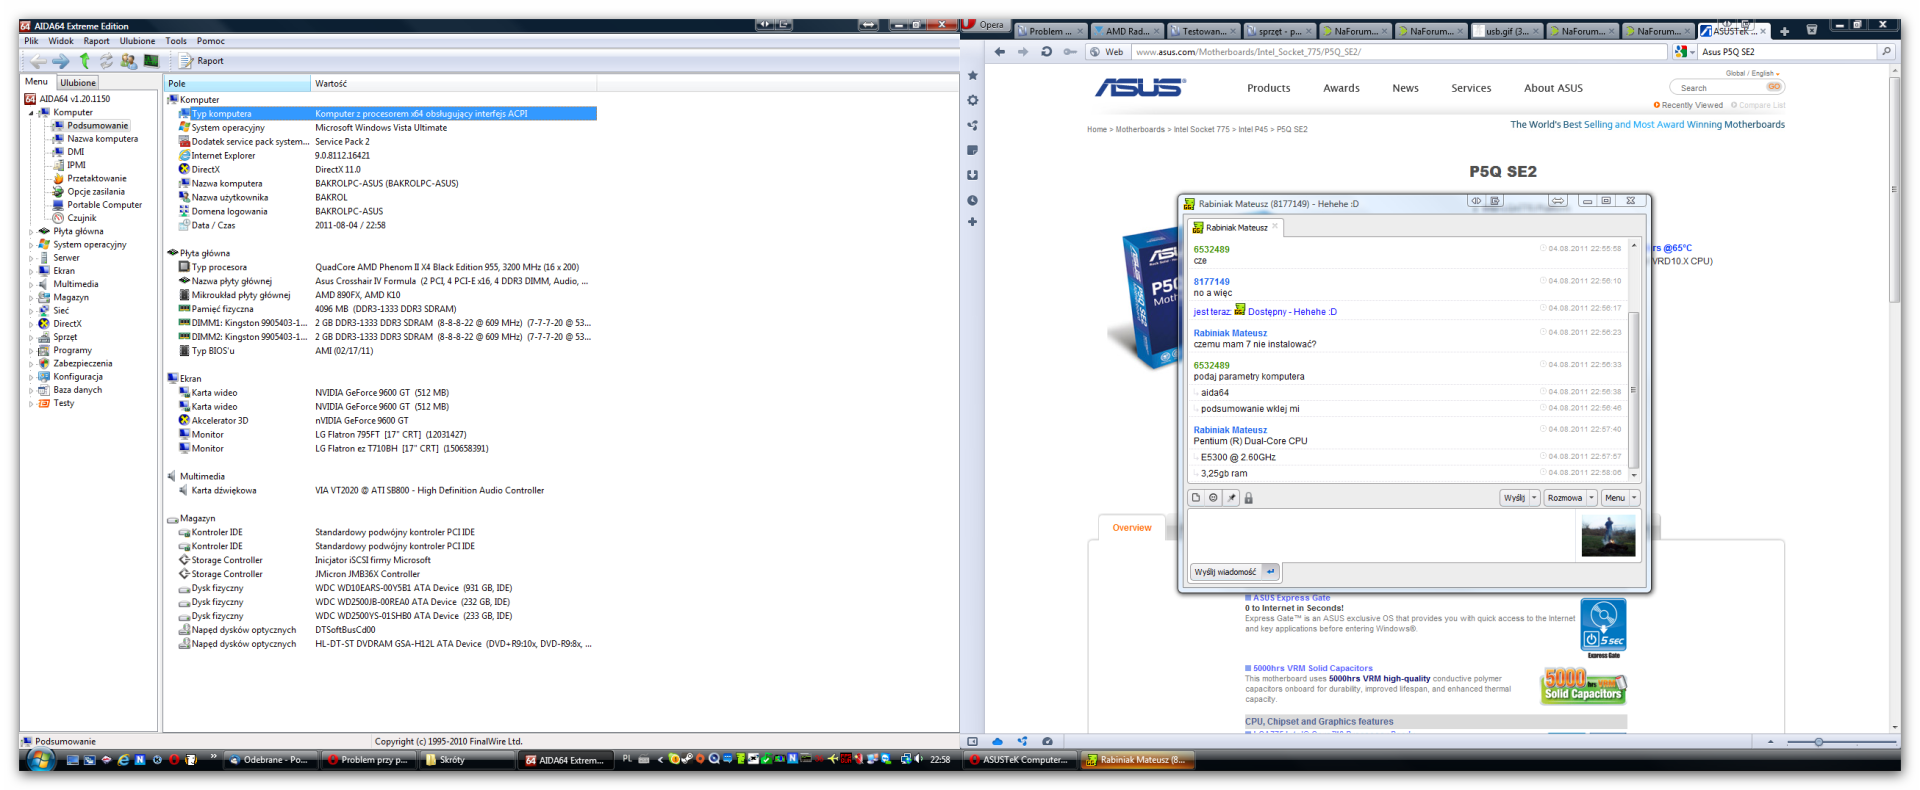Viewport: 1920px width, 790px height.
Task: Open the Wyślij dropdown arrow in chat
Action: pos(1534,498)
